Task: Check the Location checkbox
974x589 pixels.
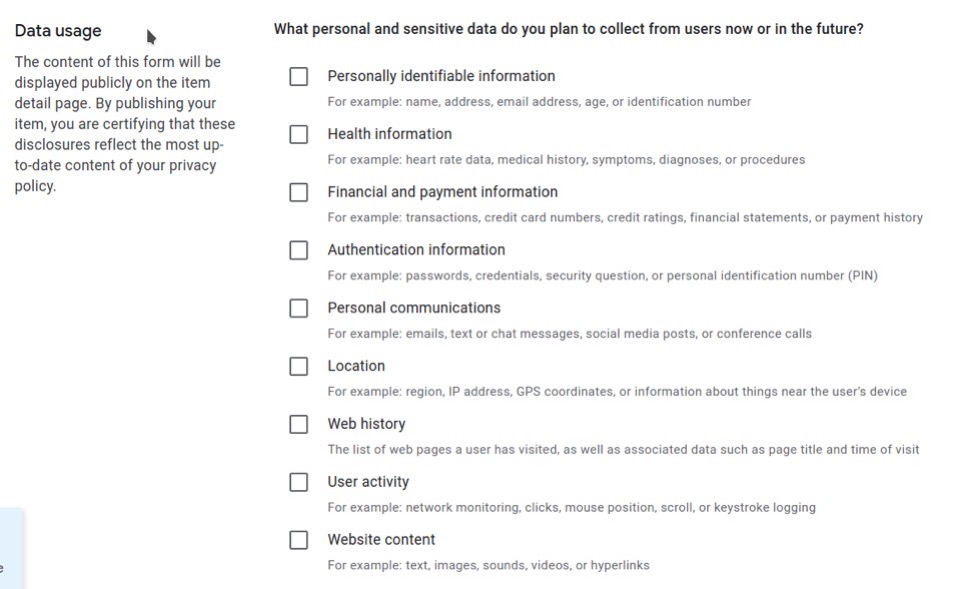Action: point(299,367)
